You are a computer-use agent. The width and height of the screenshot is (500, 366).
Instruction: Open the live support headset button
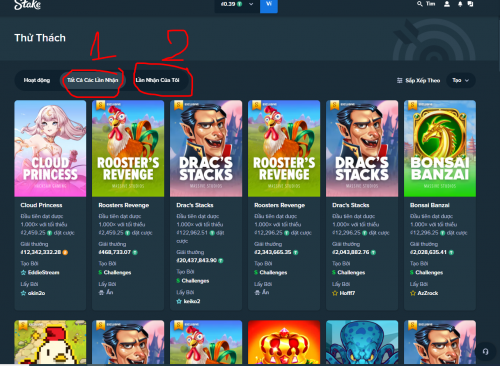[x=485, y=351]
